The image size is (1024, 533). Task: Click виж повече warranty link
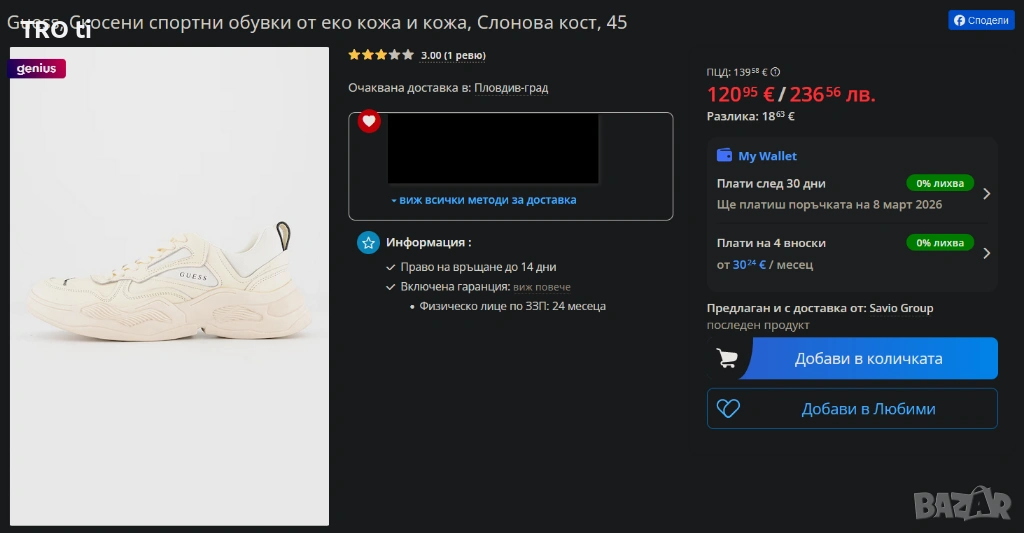pos(542,287)
